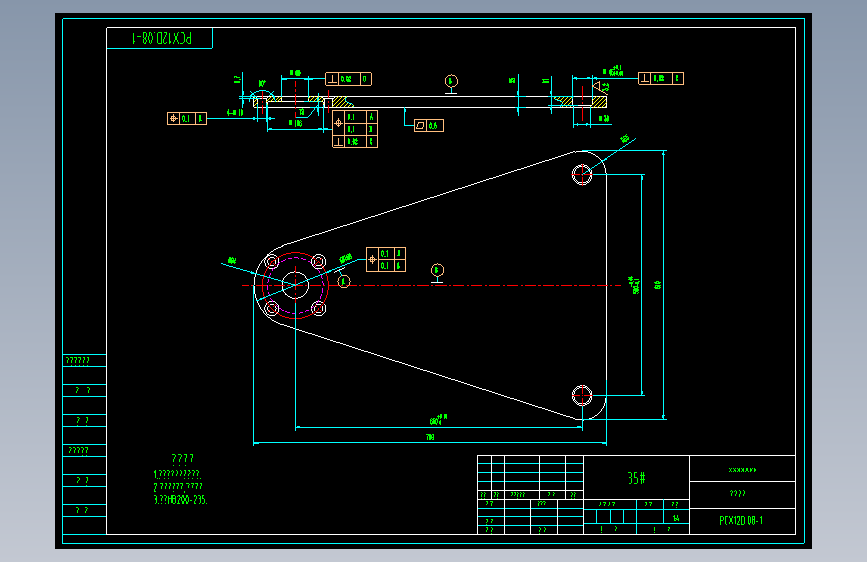Select the note line starting with 2
The width and height of the screenshot is (867, 562).
(178, 487)
